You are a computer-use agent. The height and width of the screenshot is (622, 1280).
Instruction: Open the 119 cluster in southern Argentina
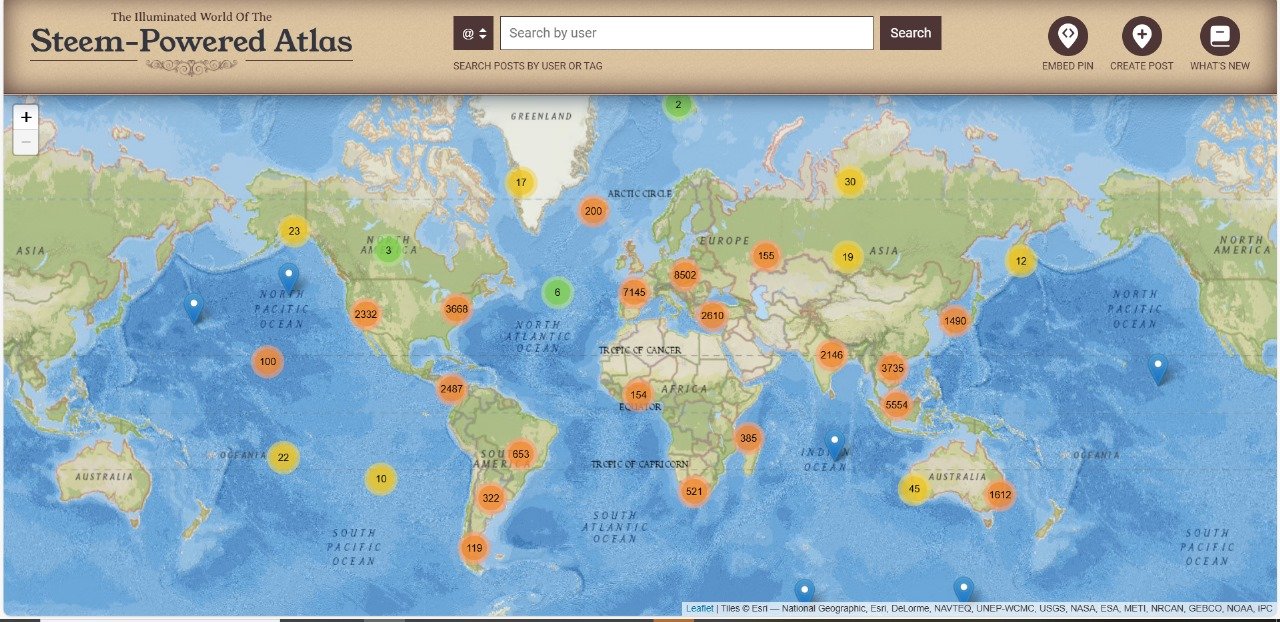pyautogui.click(x=474, y=548)
